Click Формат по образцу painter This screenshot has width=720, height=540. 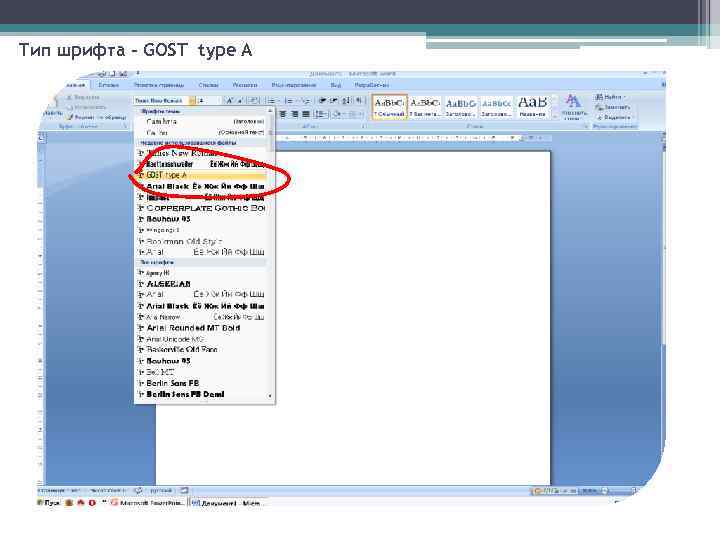96,117
